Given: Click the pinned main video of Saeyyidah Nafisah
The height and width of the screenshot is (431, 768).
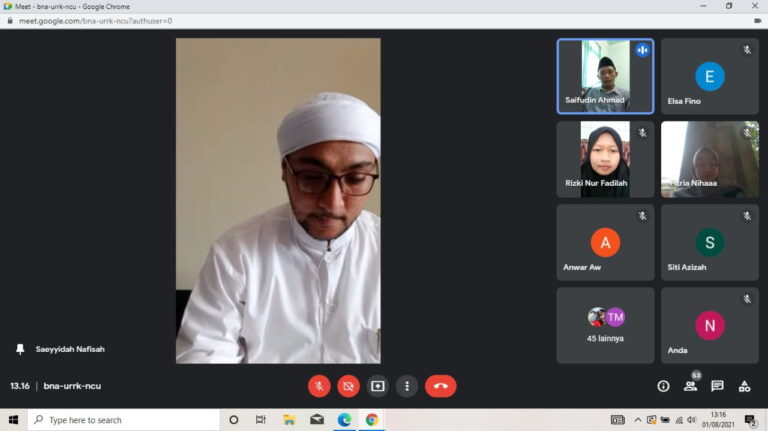Looking at the screenshot, I should point(278,201).
